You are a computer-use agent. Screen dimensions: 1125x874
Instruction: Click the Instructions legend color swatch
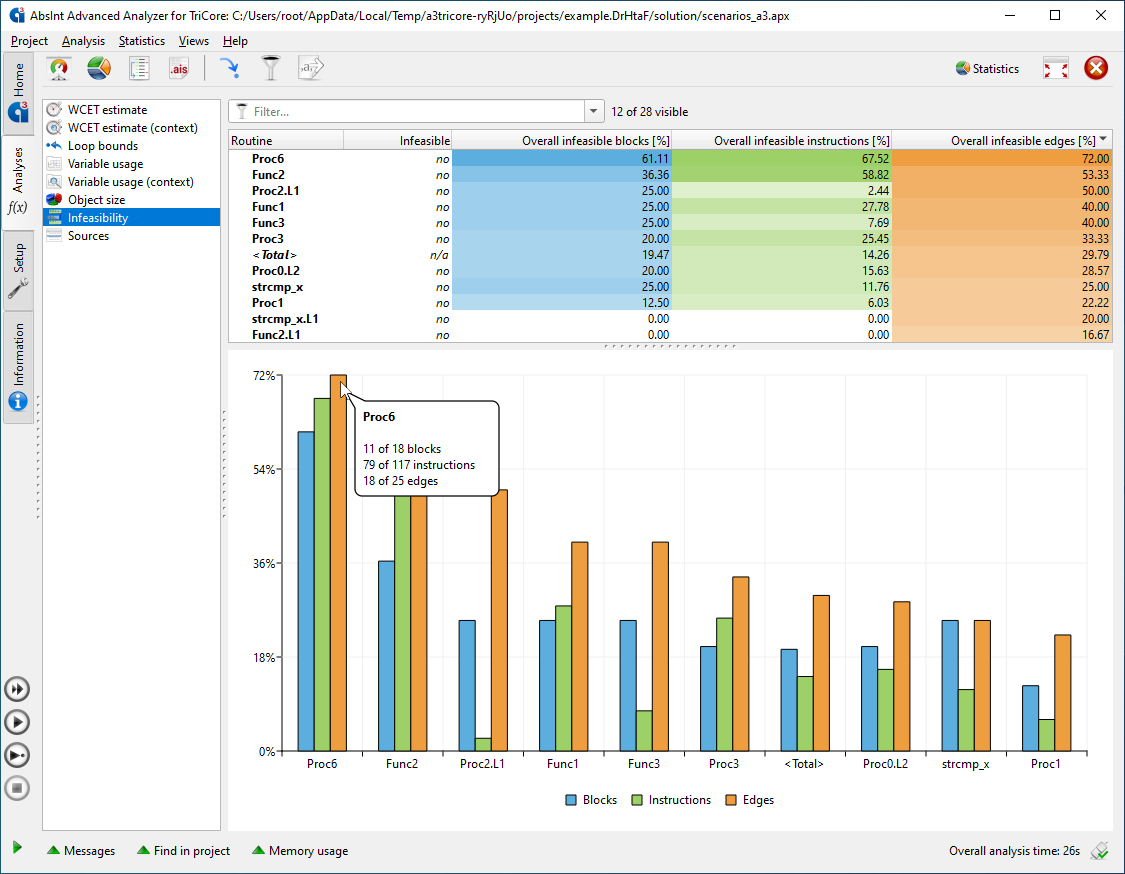637,800
